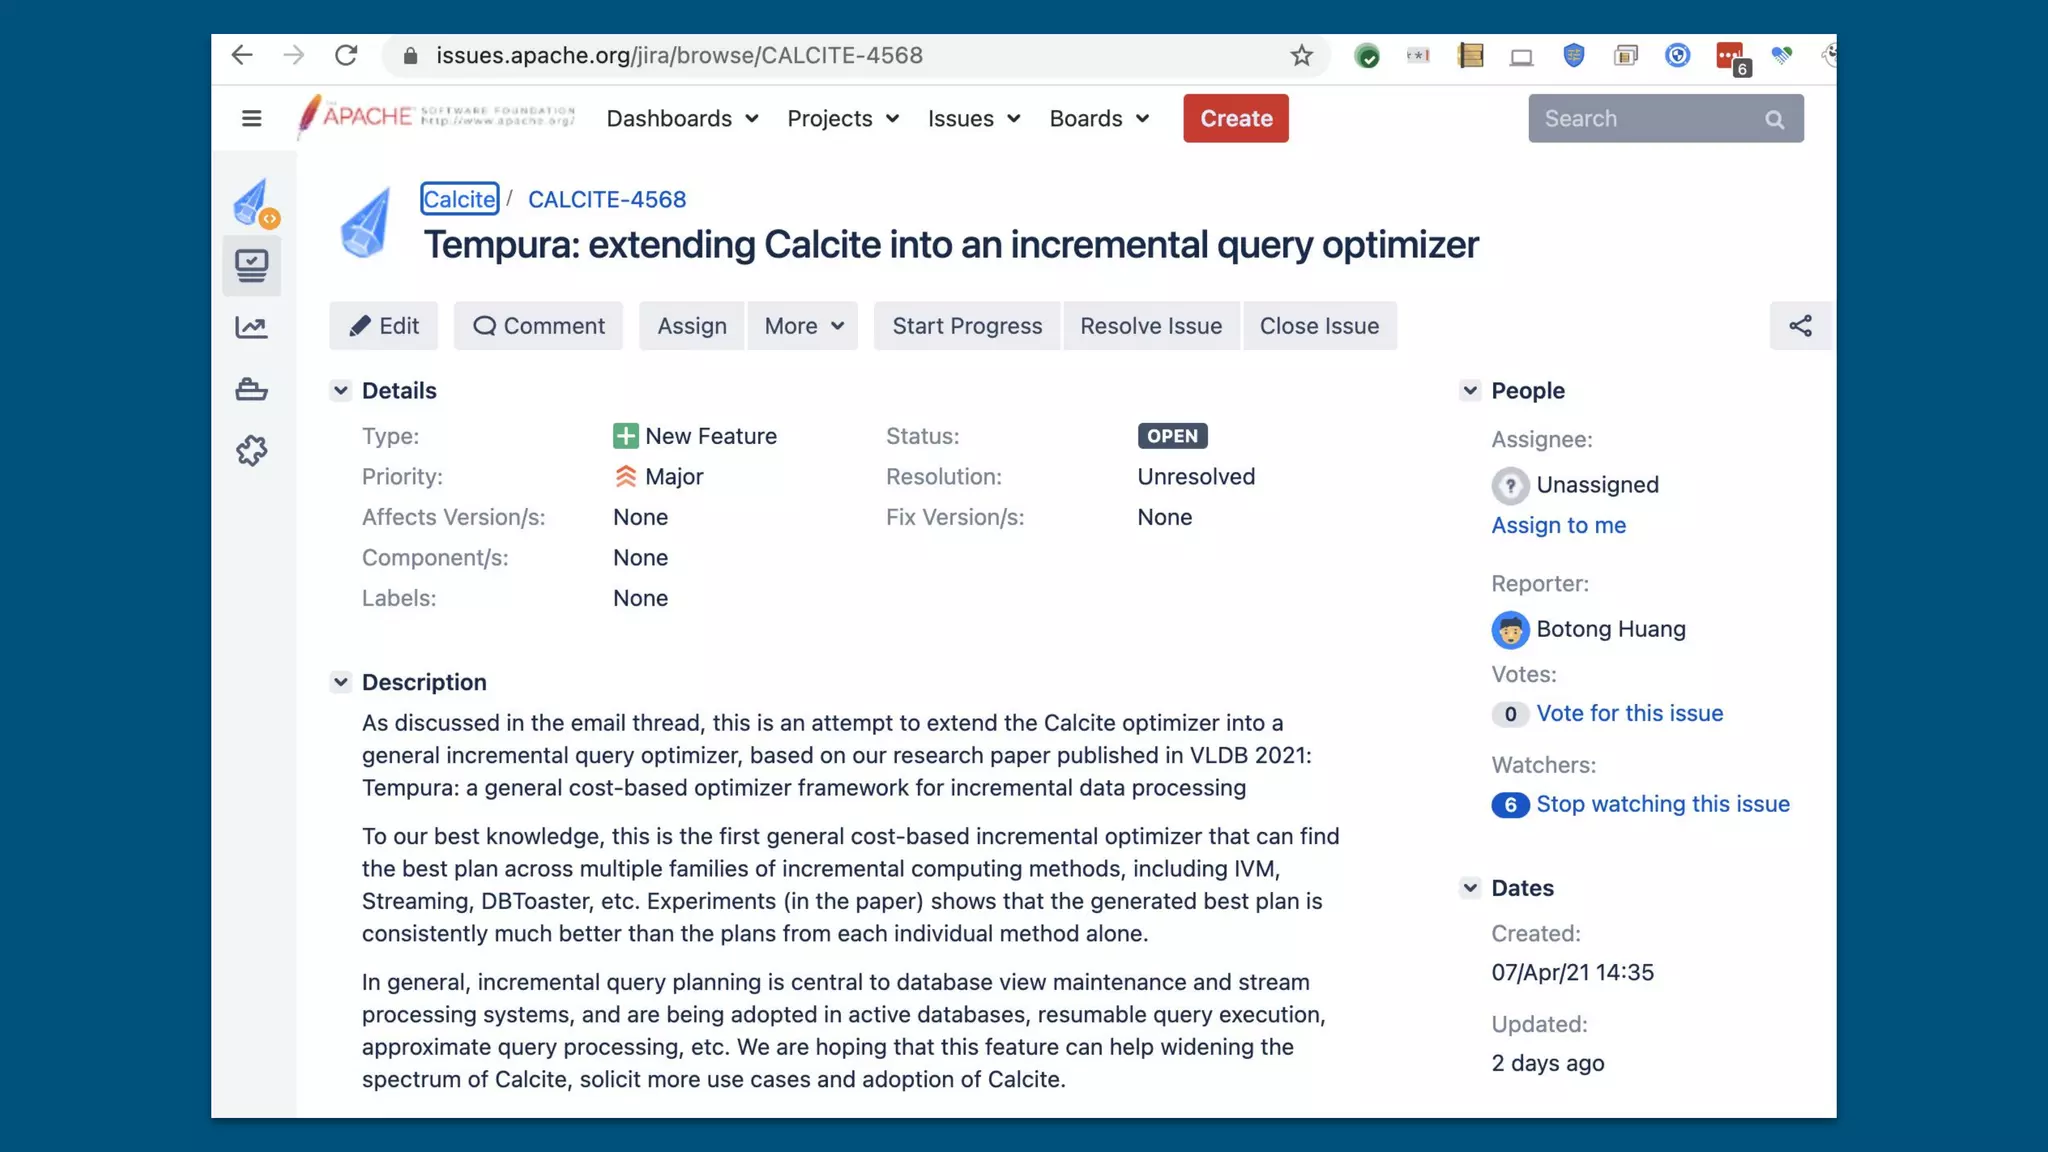
Task: Open the Boards menu
Action: pyautogui.click(x=1099, y=118)
